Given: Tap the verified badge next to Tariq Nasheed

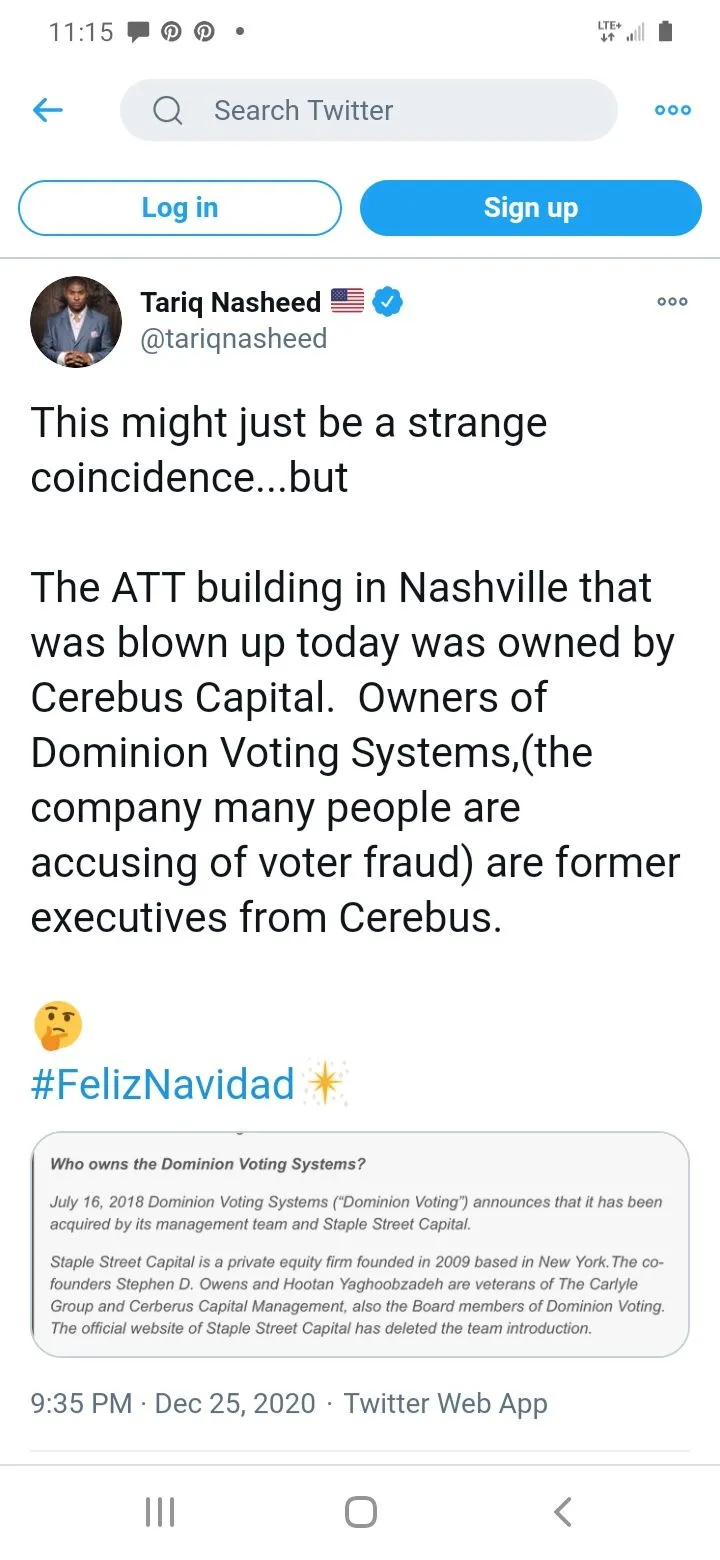Looking at the screenshot, I should [387, 301].
